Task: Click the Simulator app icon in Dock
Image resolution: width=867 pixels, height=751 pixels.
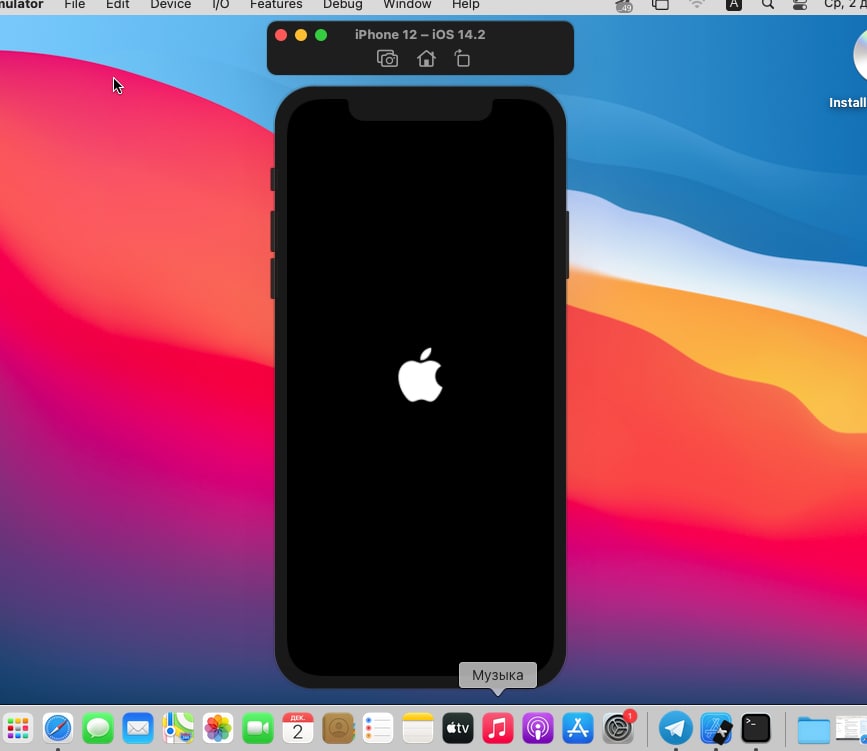Action: click(x=716, y=728)
